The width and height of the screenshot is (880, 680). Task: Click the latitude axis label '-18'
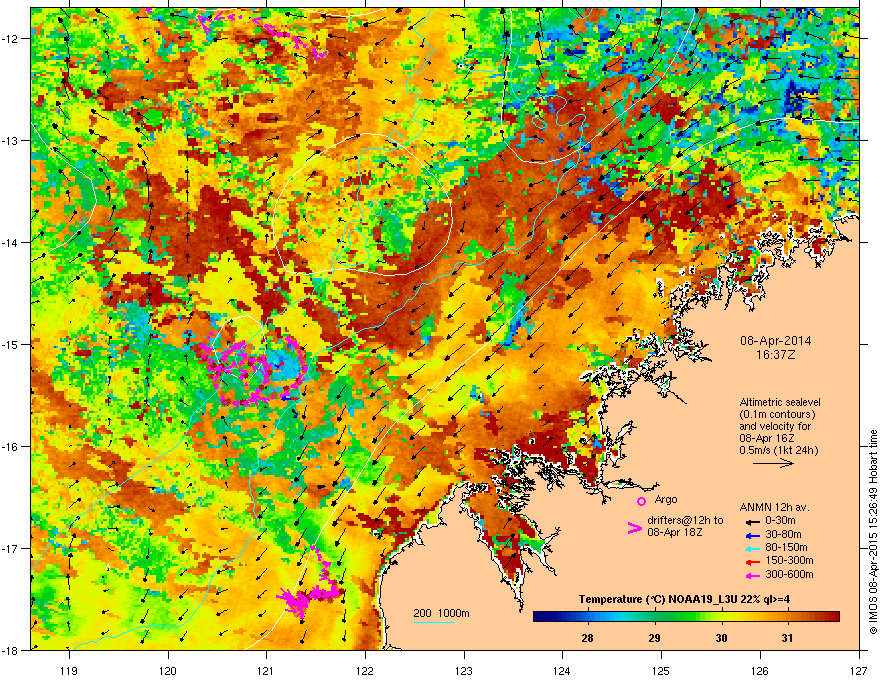[x=10, y=650]
